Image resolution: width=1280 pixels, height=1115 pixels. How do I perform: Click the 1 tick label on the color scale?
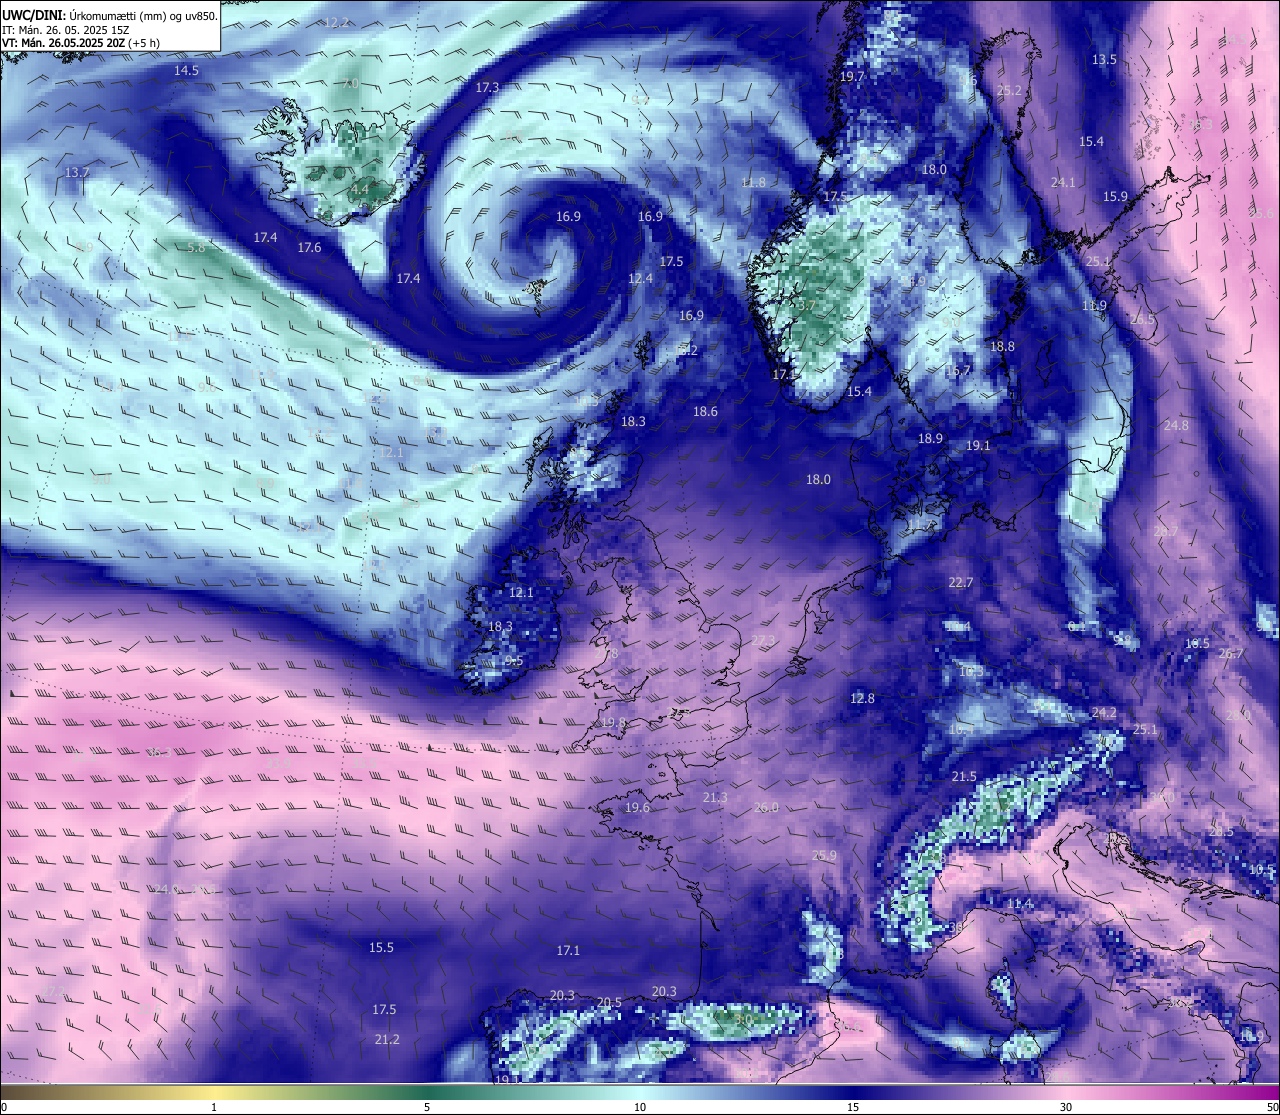tap(214, 1107)
